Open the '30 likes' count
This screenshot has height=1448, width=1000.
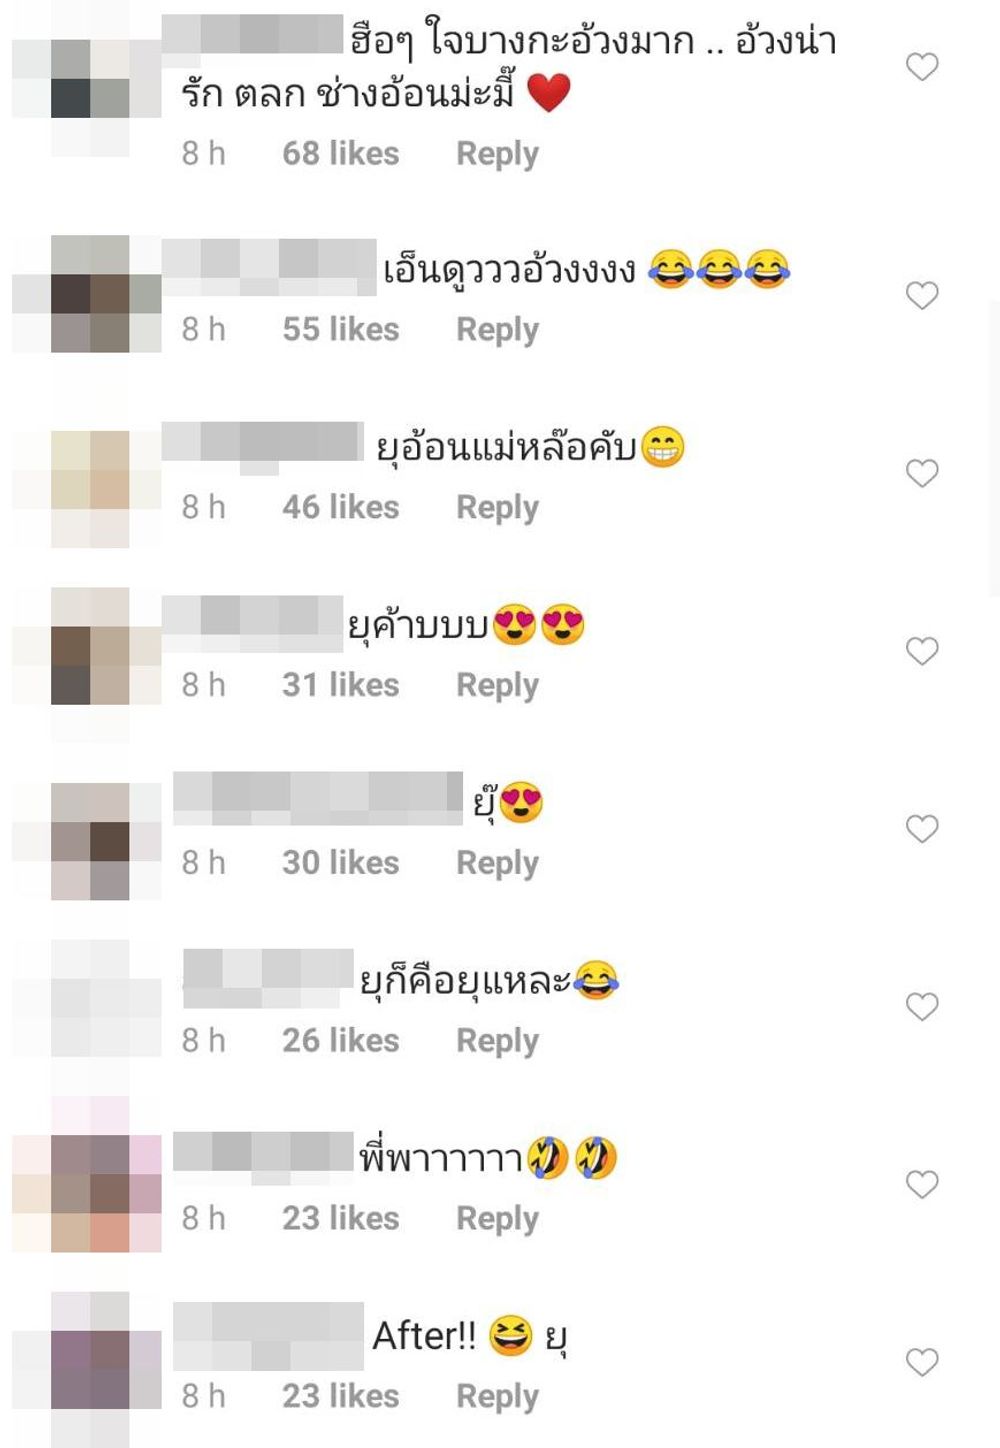[340, 862]
